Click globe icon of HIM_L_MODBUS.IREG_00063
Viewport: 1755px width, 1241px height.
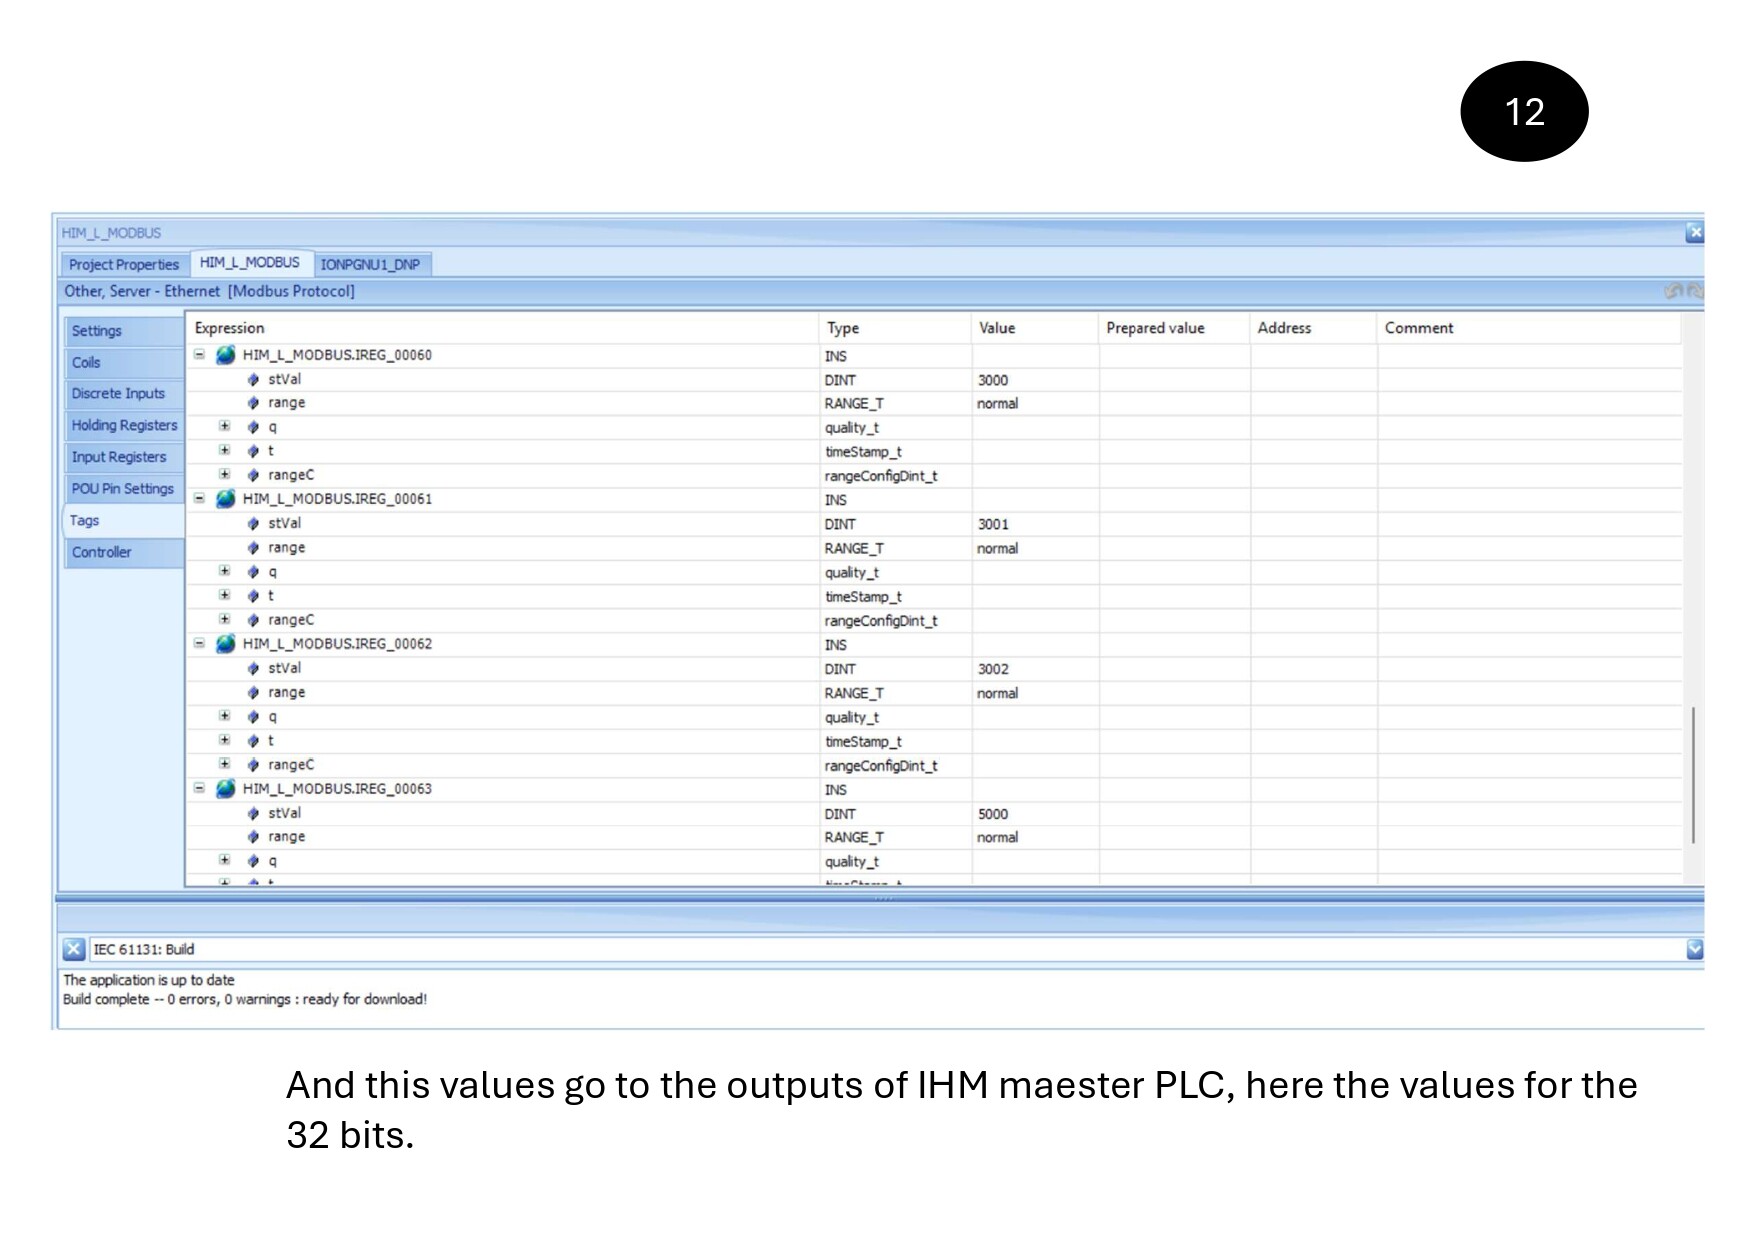coord(226,789)
